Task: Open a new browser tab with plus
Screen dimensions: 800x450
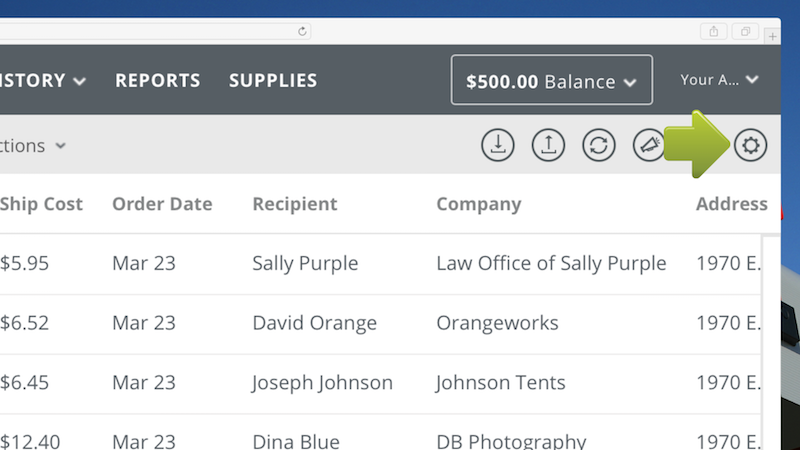Action: (772, 36)
